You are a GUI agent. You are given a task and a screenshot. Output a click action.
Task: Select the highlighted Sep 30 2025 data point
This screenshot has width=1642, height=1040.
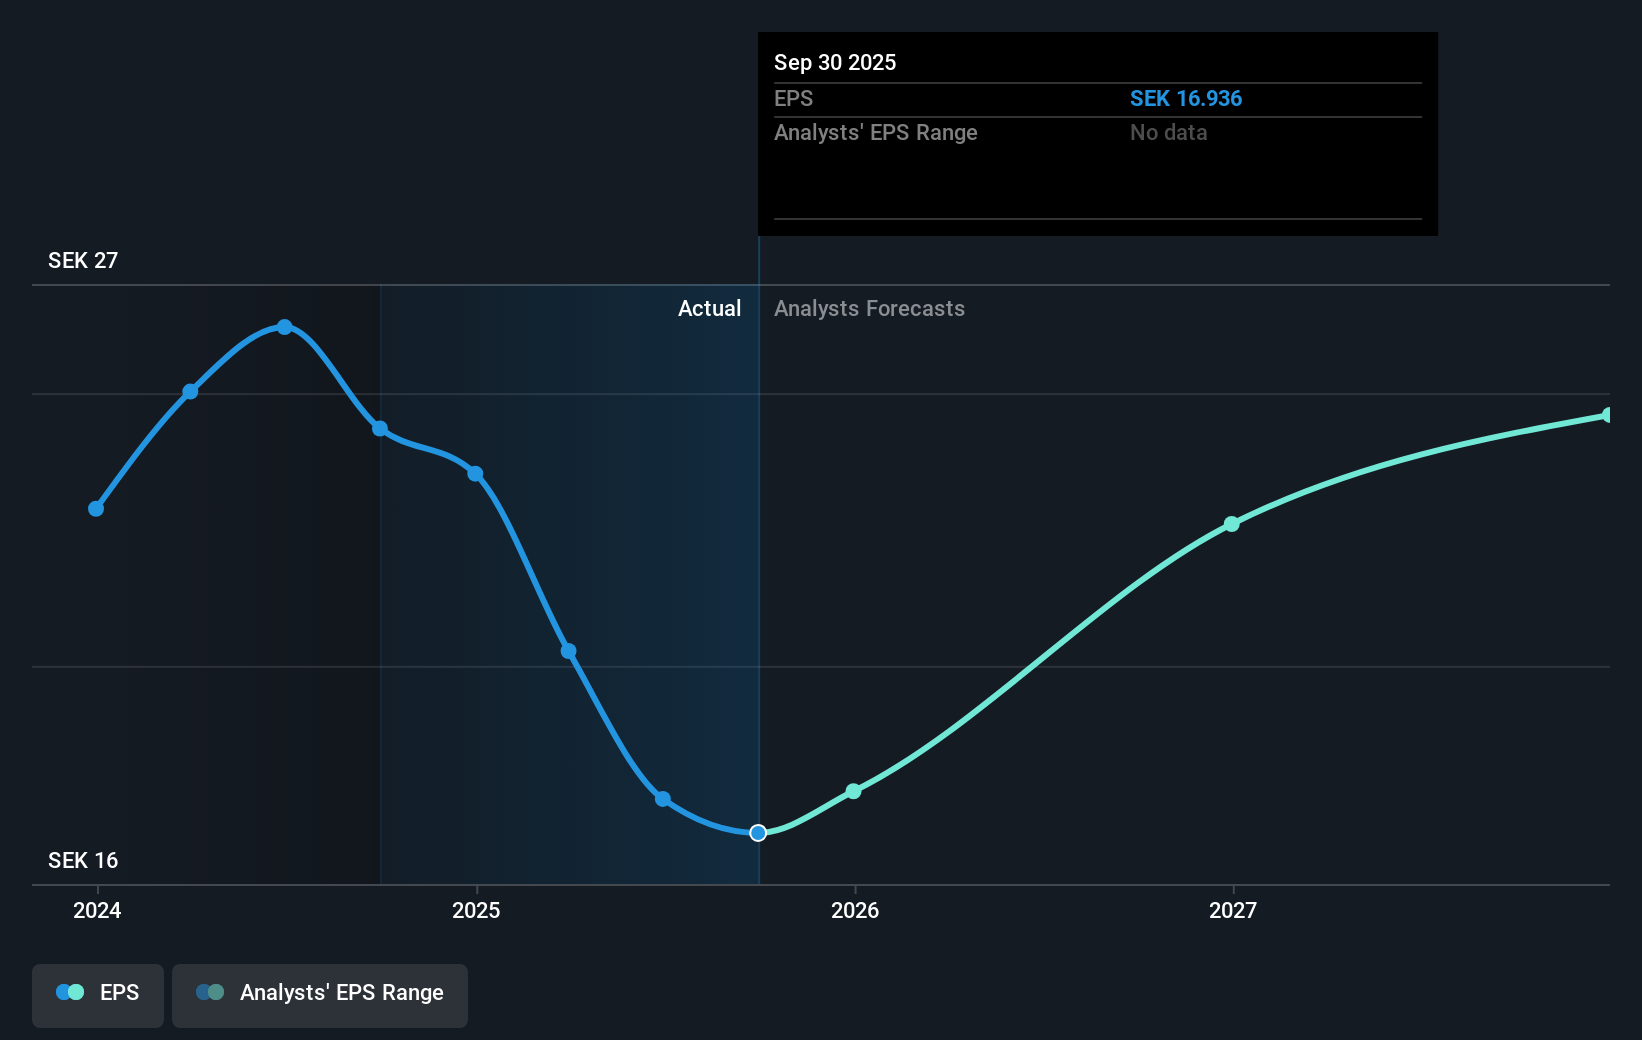(758, 832)
